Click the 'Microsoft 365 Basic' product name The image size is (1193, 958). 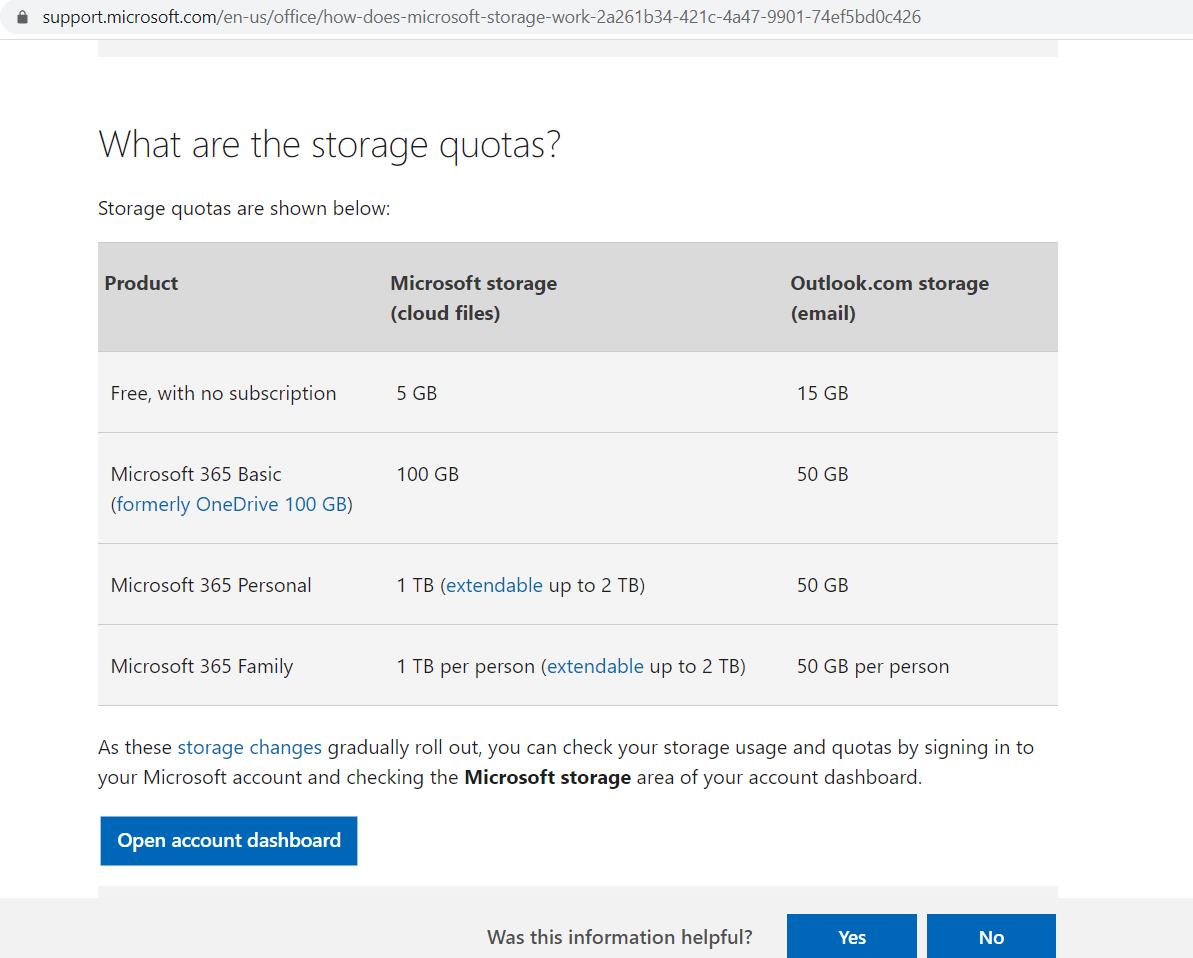[196, 474]
